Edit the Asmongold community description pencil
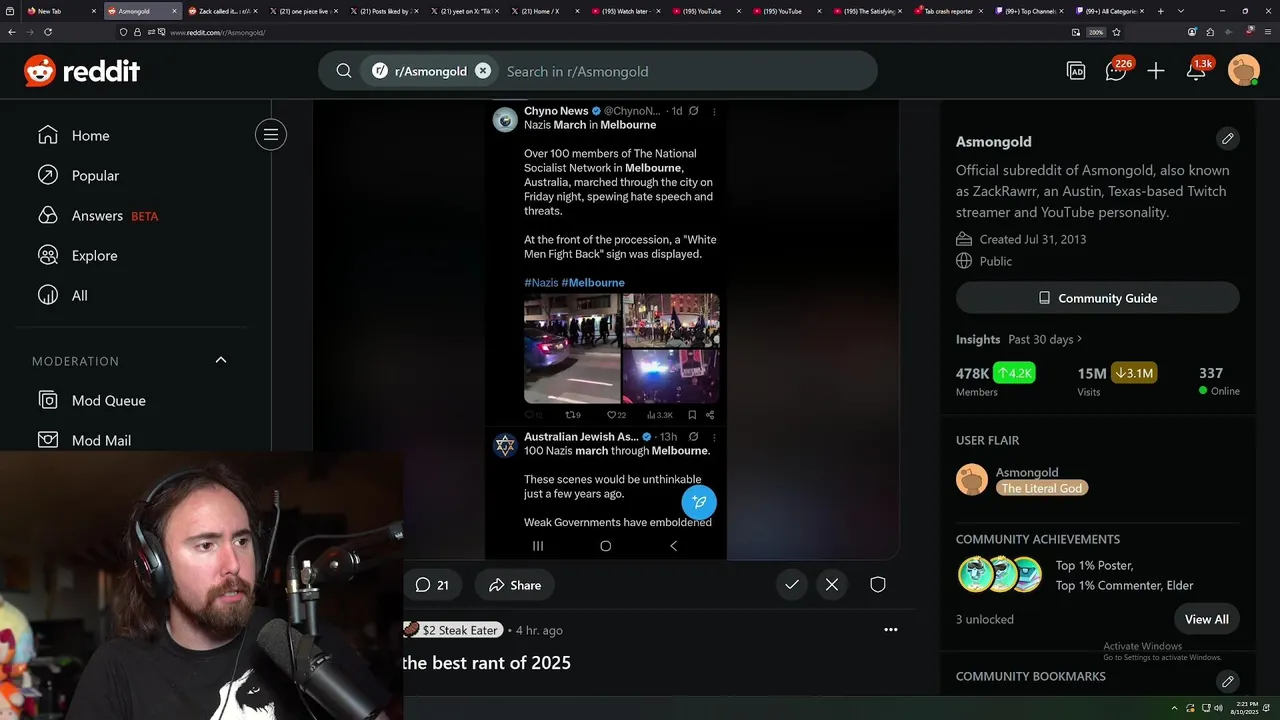The height and width of the screenshot is (720, 1280). pyautogui.click(x=1228, y=138)
